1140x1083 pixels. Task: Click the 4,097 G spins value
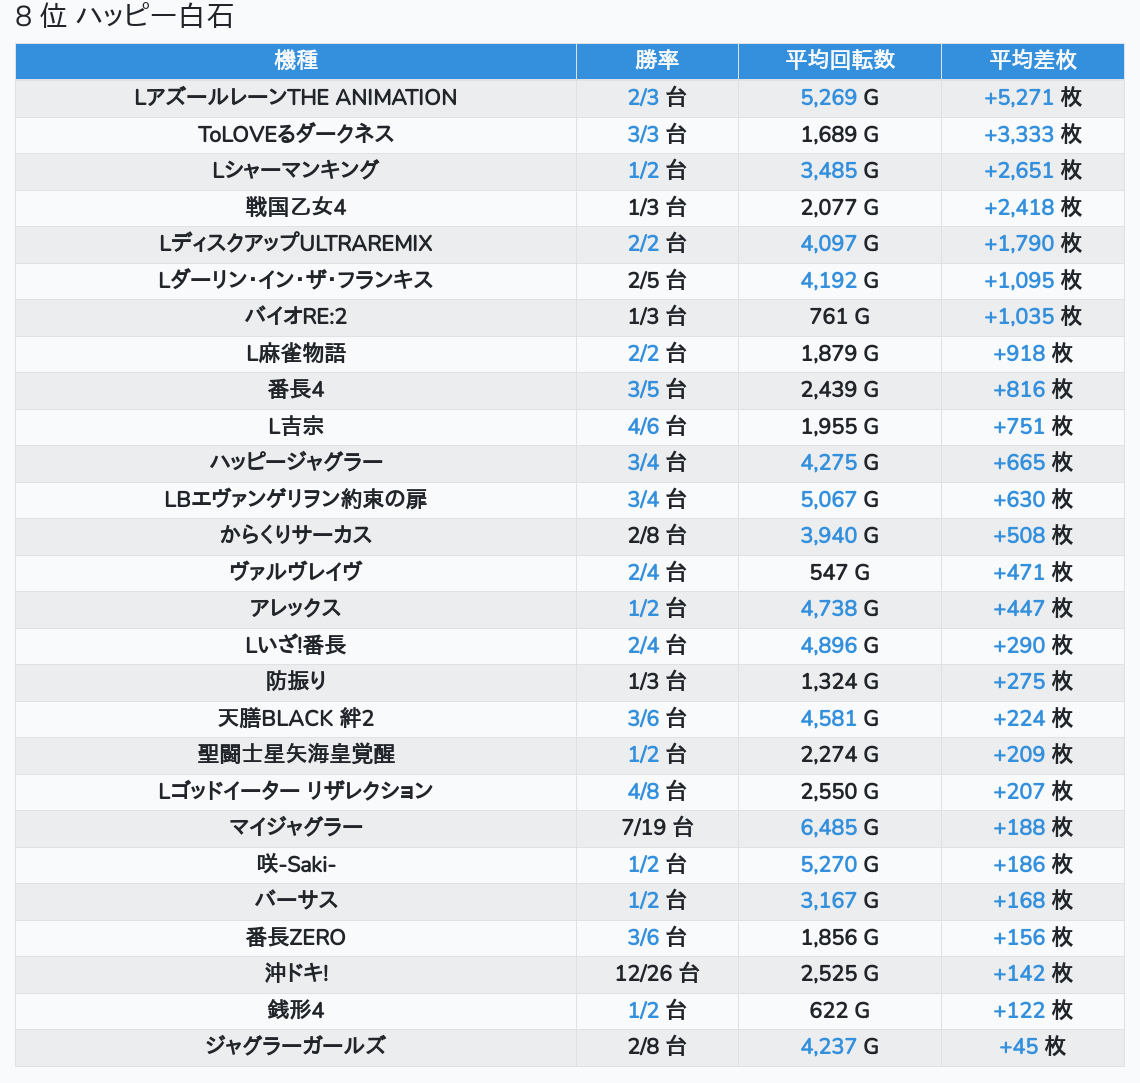coord(840,243)
